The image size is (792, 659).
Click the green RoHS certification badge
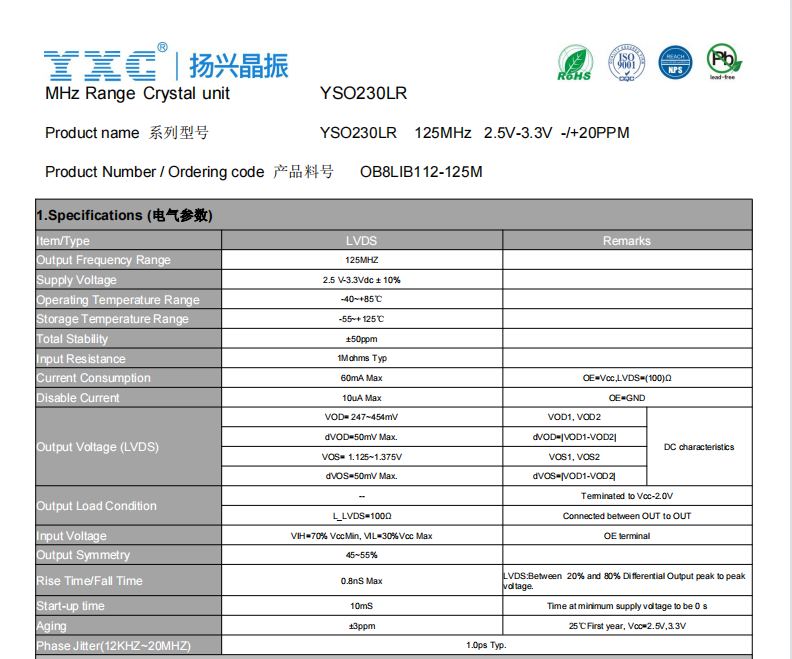point(574,62)
